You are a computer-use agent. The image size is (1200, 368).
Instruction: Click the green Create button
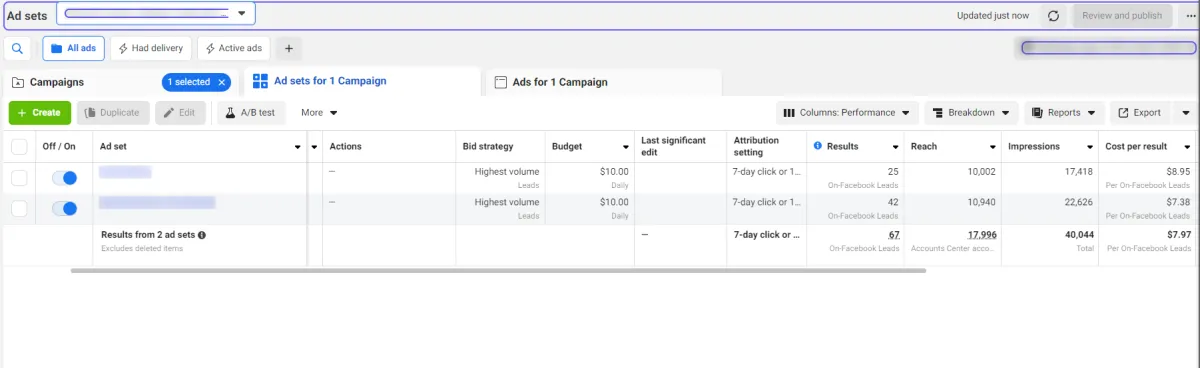(x=40, y=113)
